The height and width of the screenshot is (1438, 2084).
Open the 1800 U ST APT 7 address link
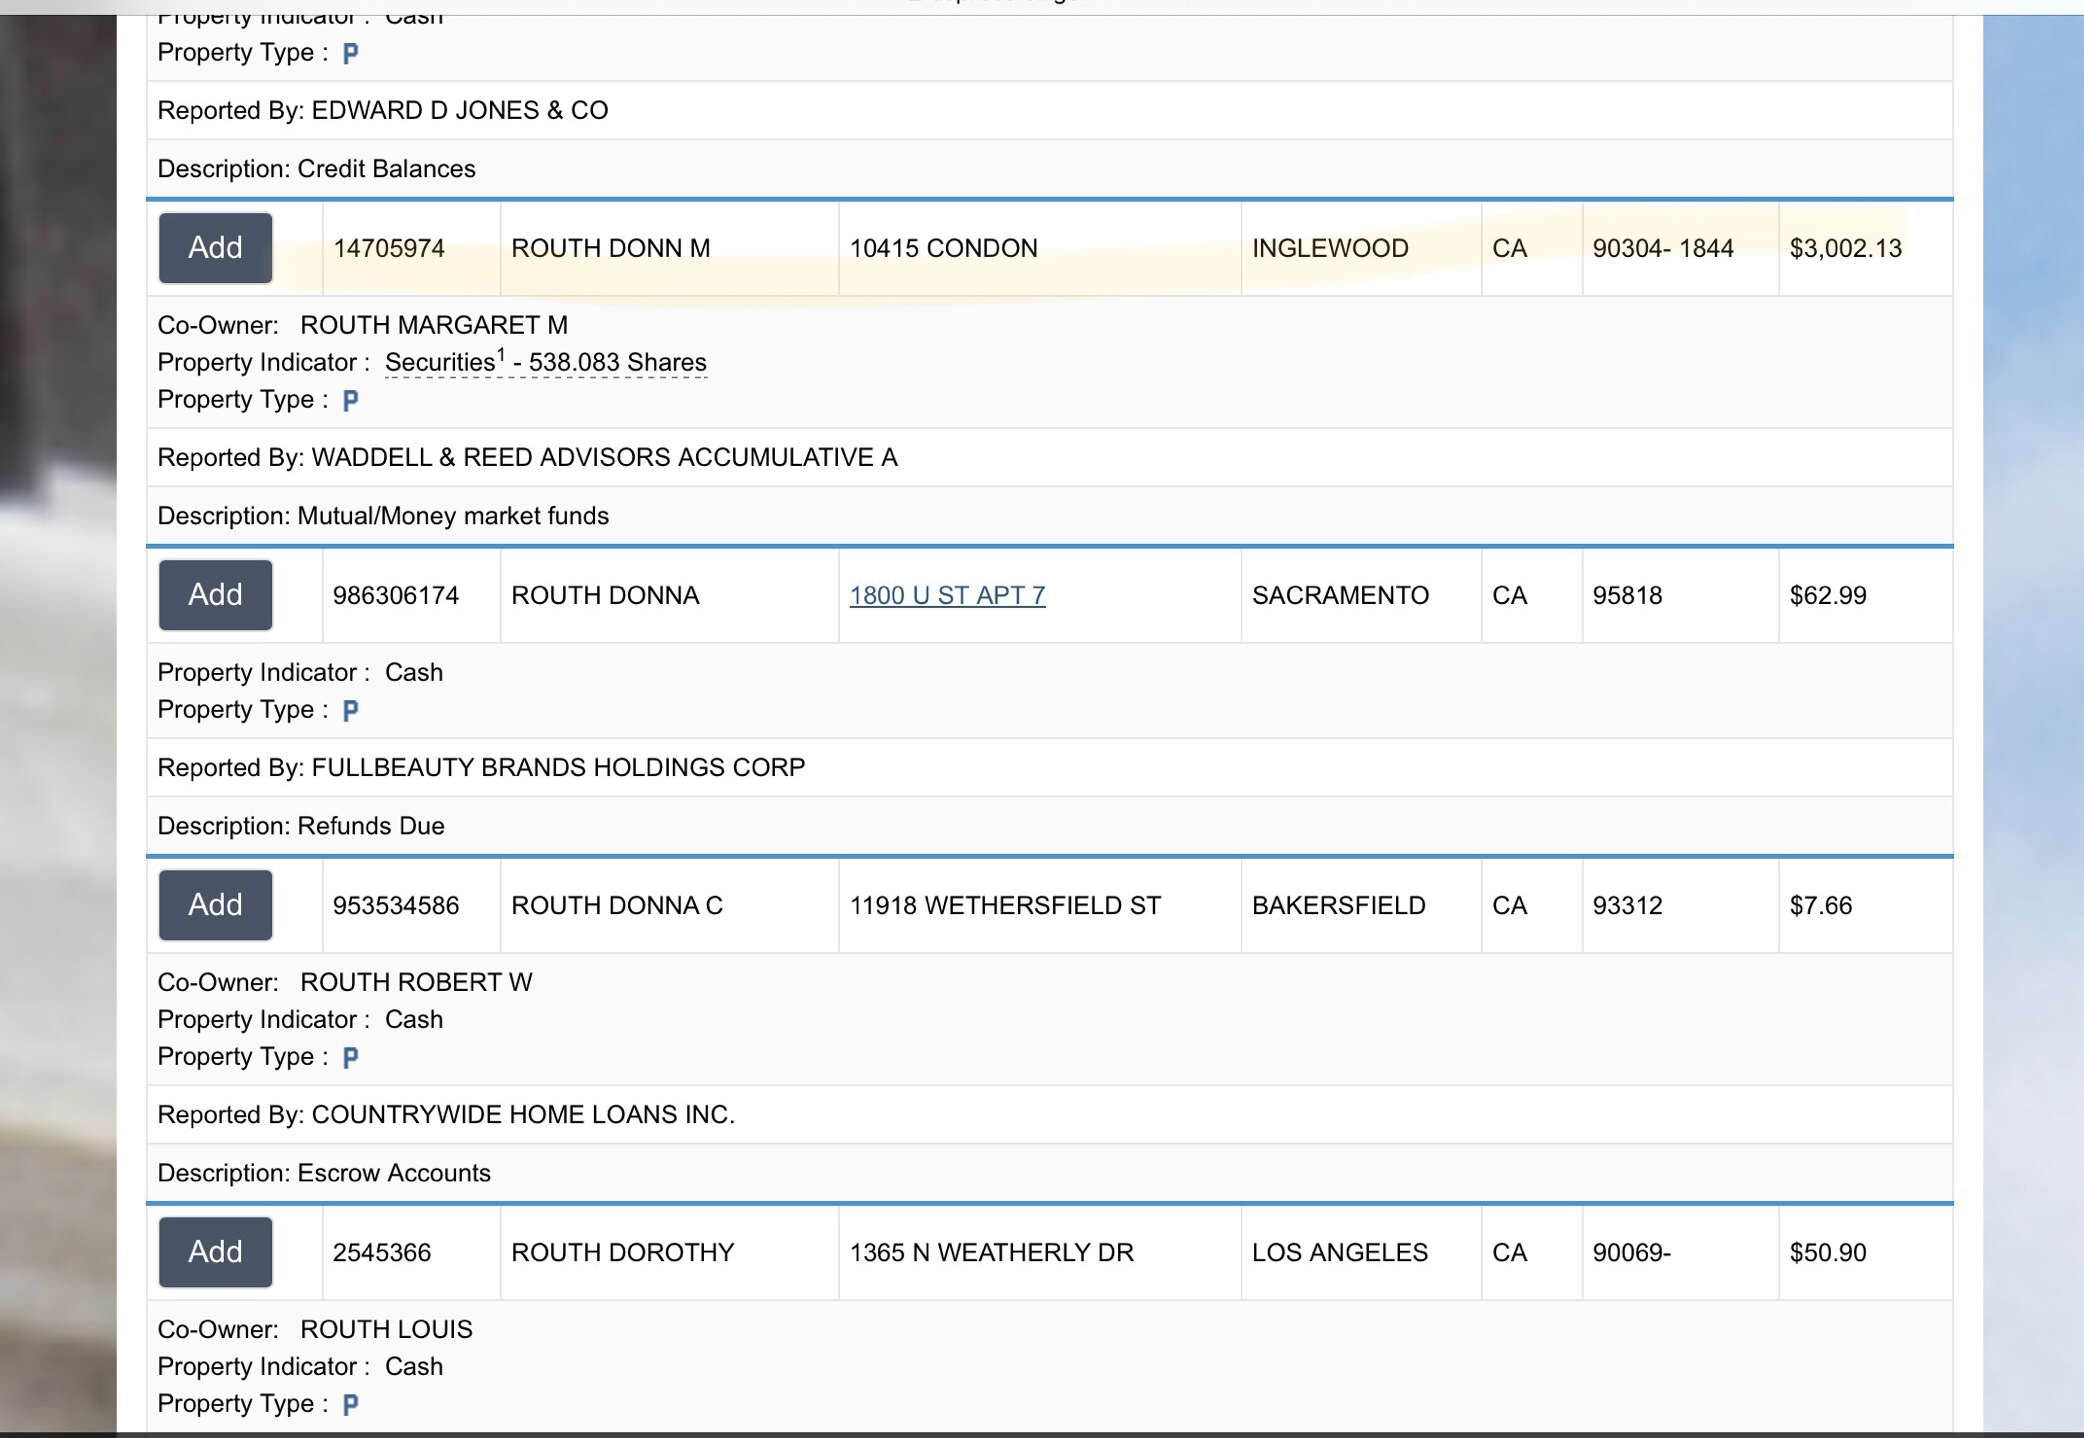(x=947, y=595)
